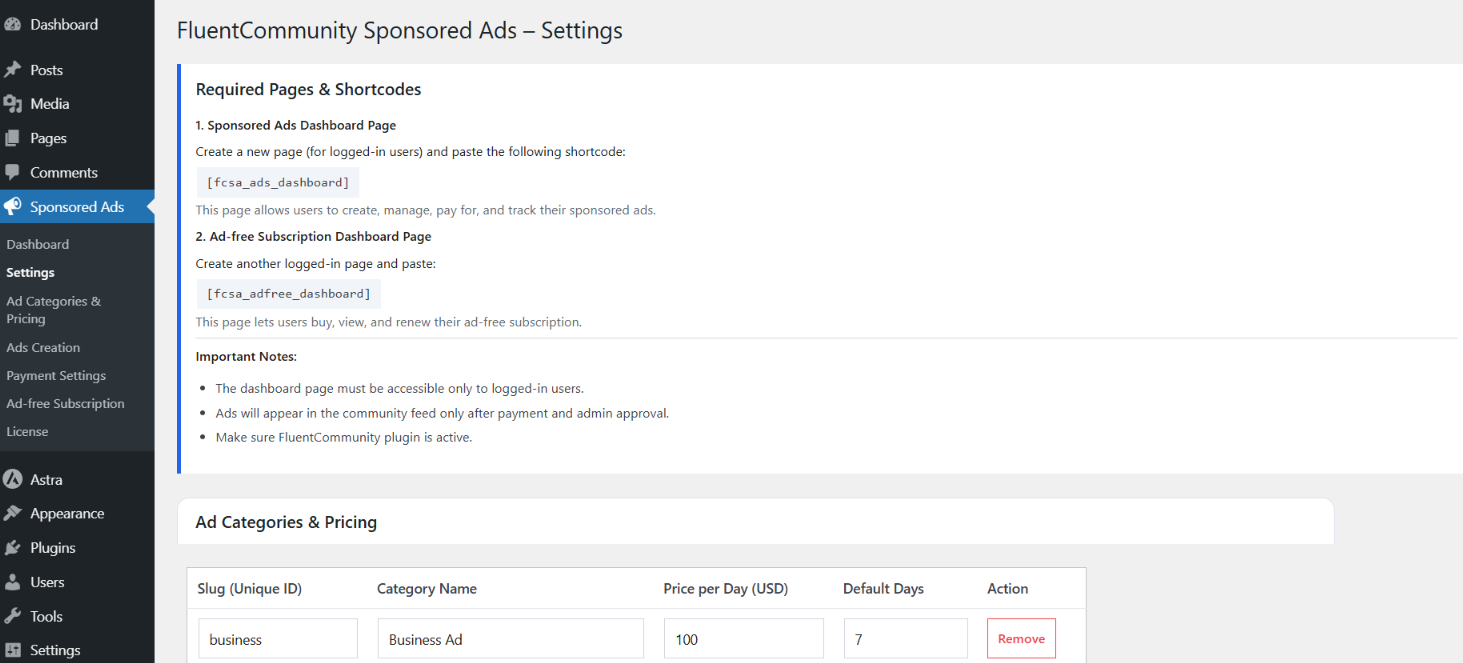The image size is (1463, 663).
Task: Open the Pages menu item
Action: (x=48, y=138)
